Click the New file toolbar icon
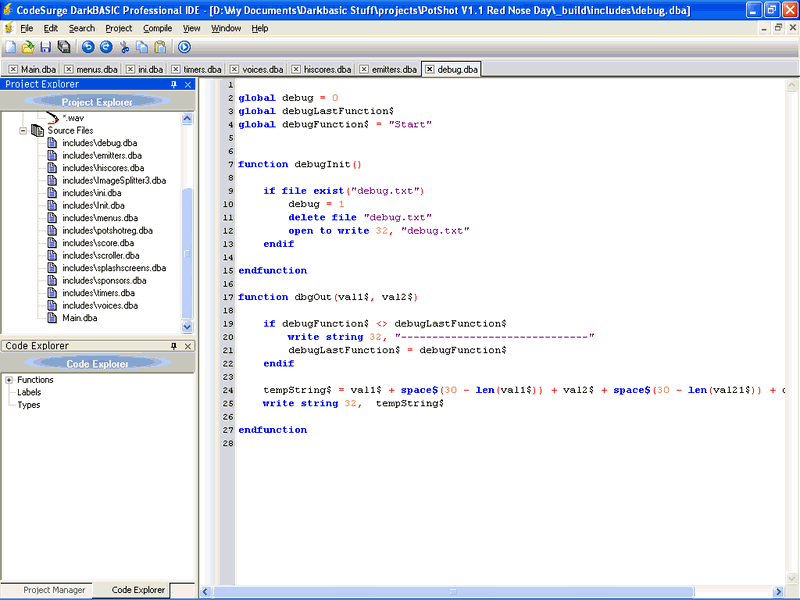The height and width of the screenshot is (600, 800). (x=10, y=47)
